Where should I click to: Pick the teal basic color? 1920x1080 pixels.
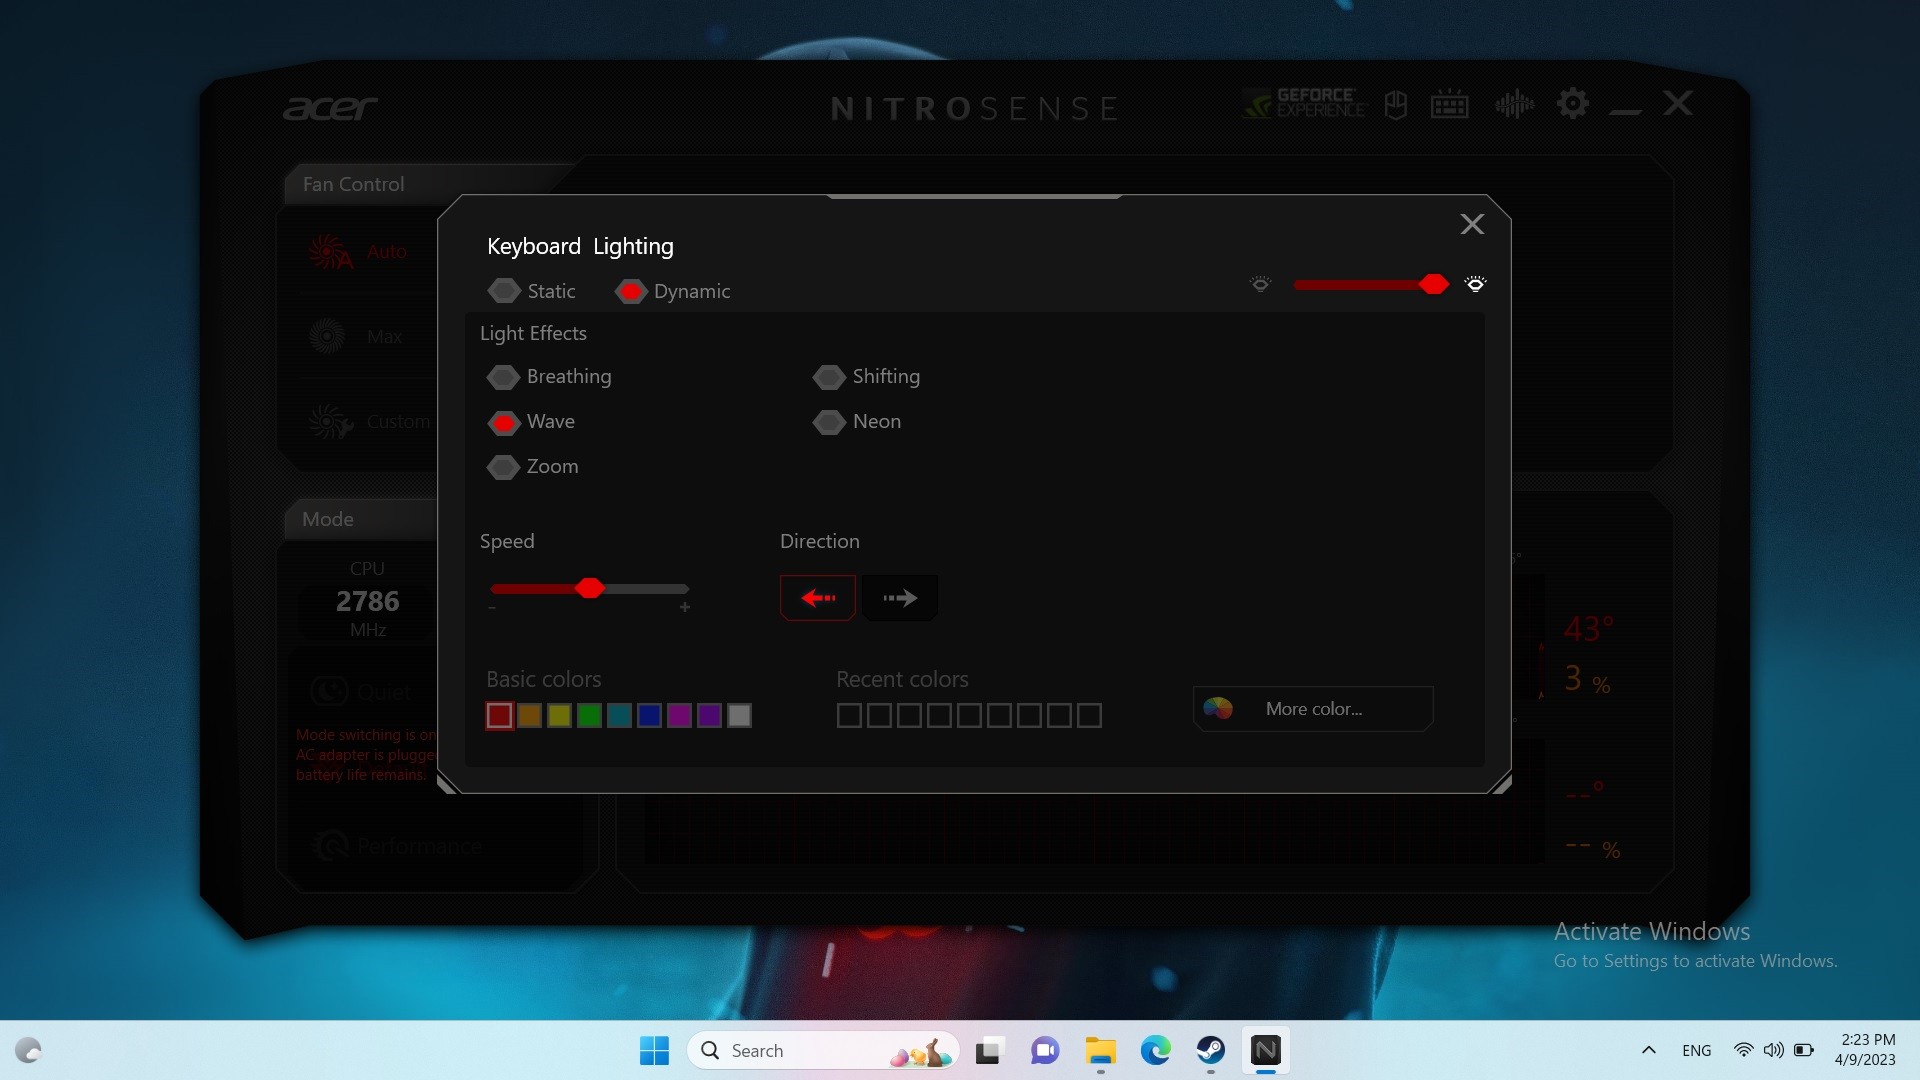pyautogui.click(x=620, y=716)
